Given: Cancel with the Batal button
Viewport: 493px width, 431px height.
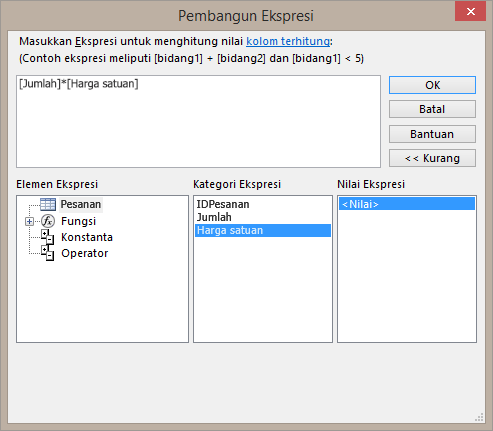Looking at the screenshot, I should pyautogui.click(x=432, y=109).
